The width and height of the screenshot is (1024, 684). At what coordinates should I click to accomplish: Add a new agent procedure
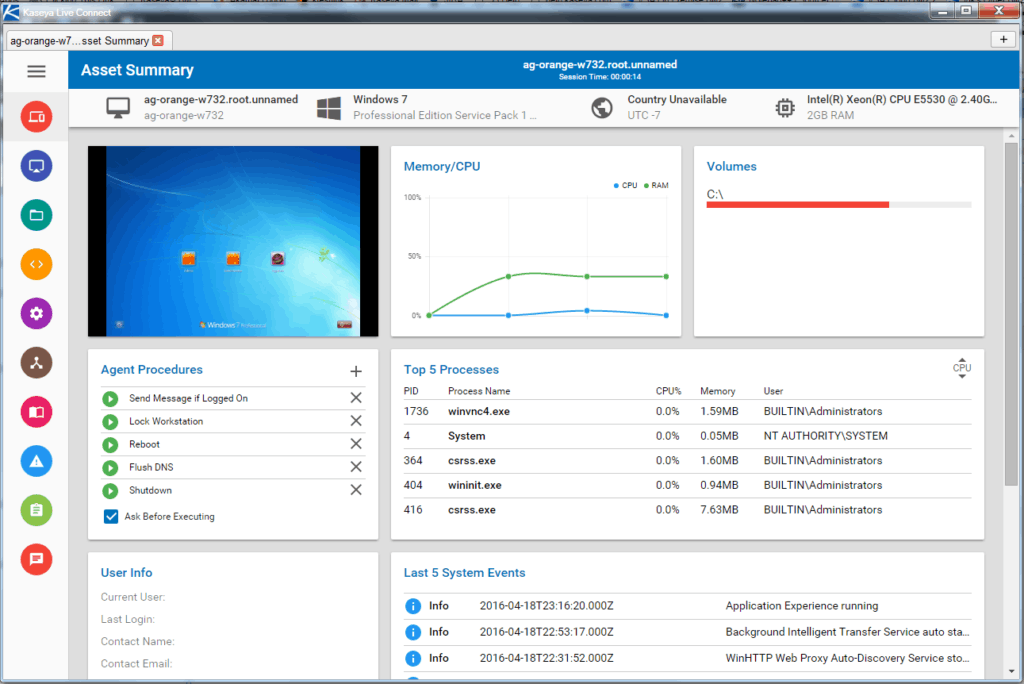[356, 371]
